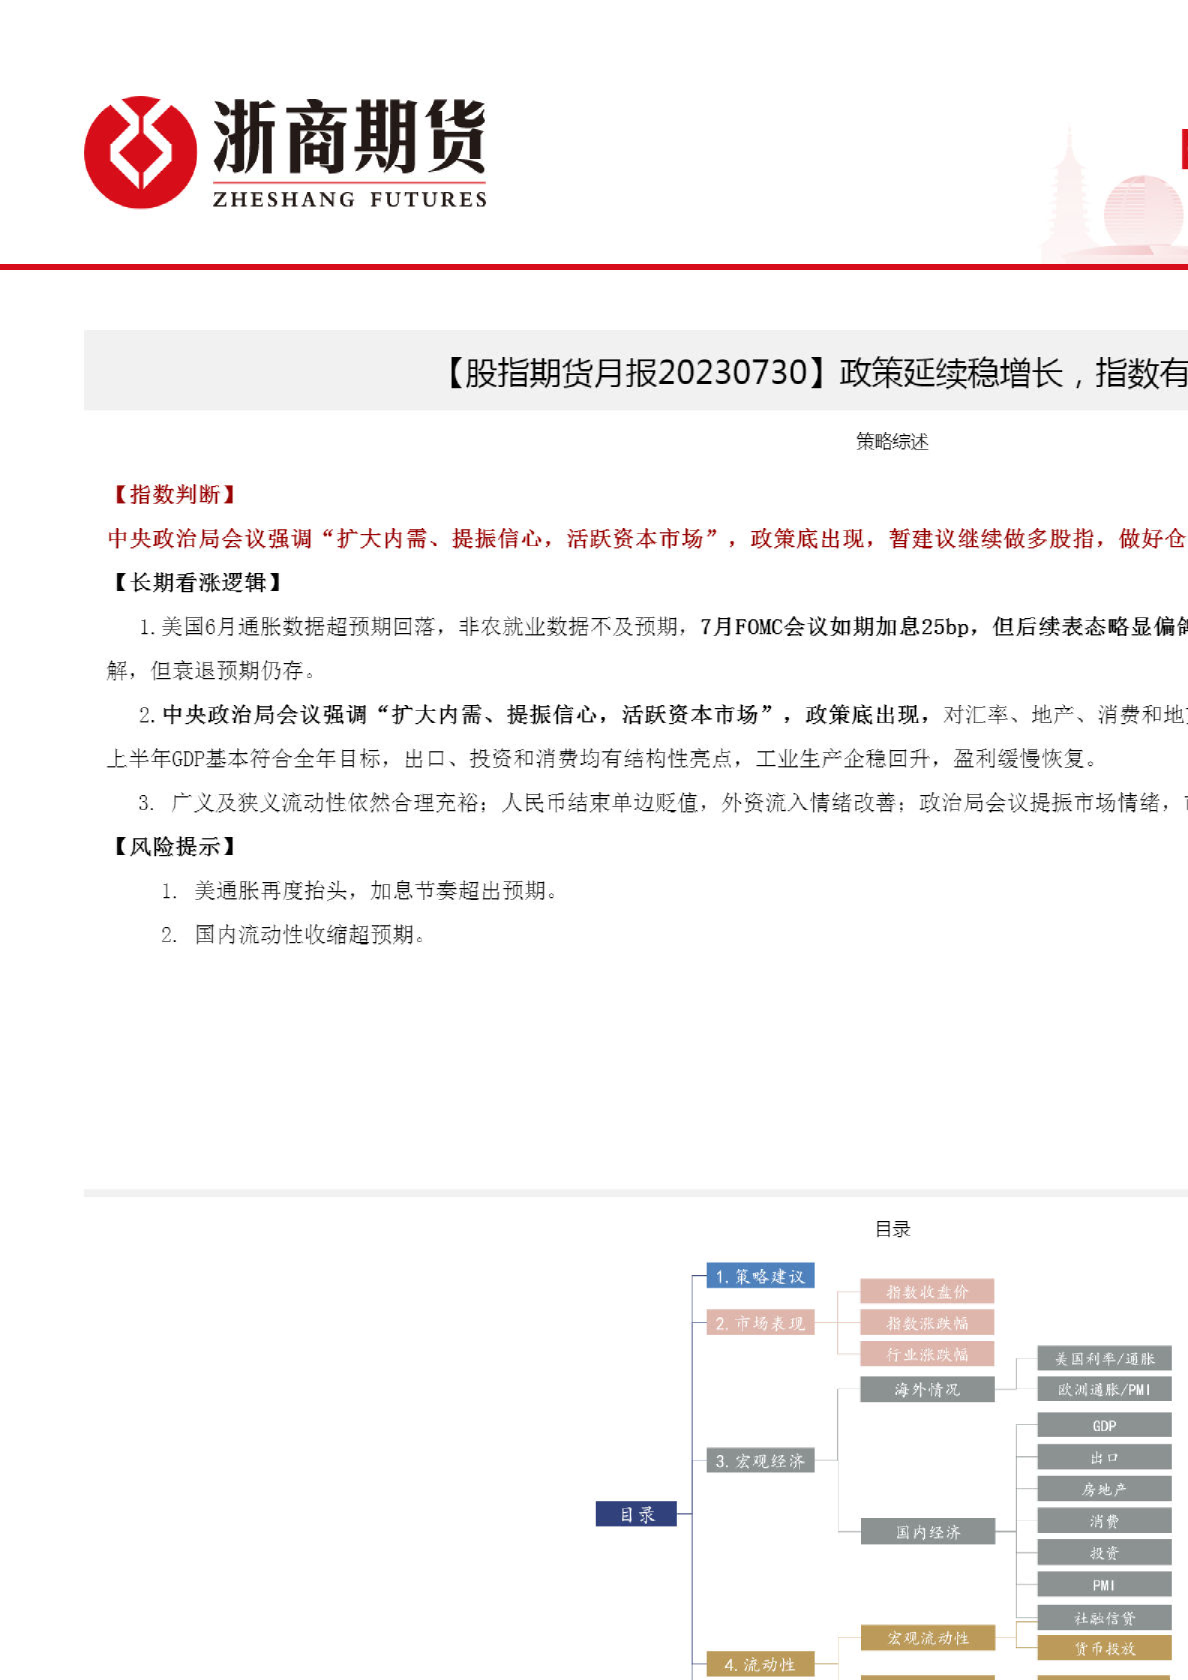Click the 房地产 node

[x=1104, y=1489]
